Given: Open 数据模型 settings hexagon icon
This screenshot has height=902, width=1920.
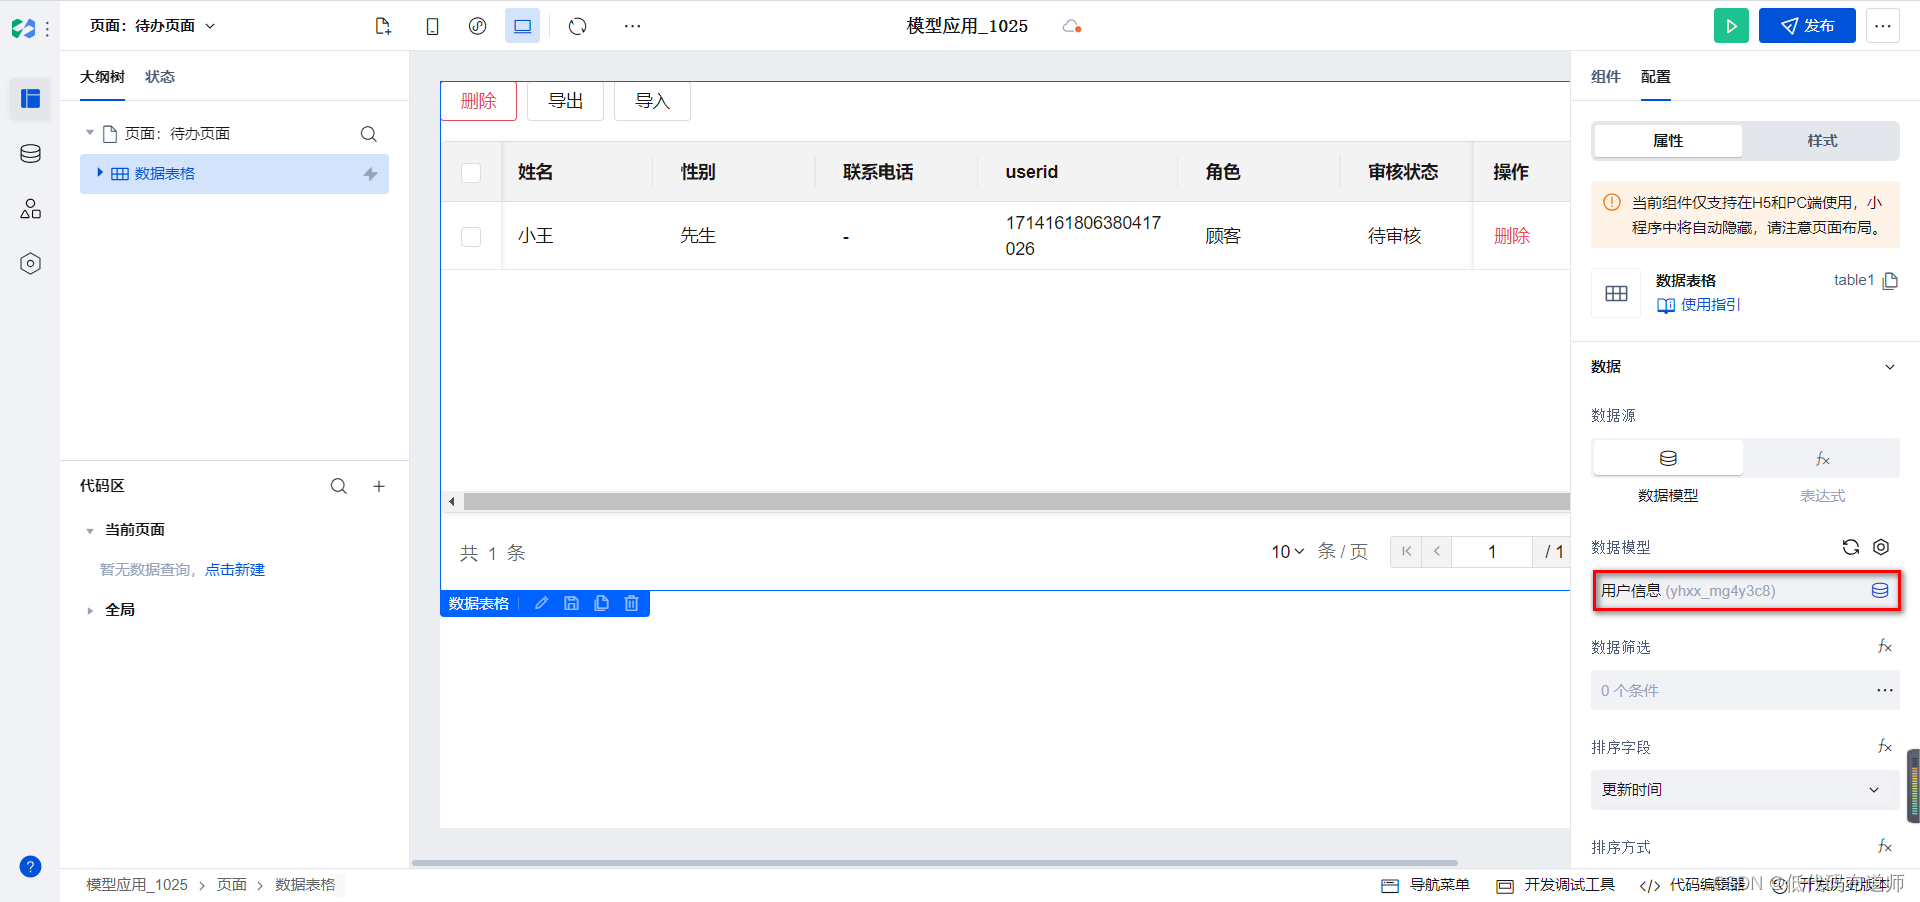Looking at the screenshot, I should [1881, 547].
